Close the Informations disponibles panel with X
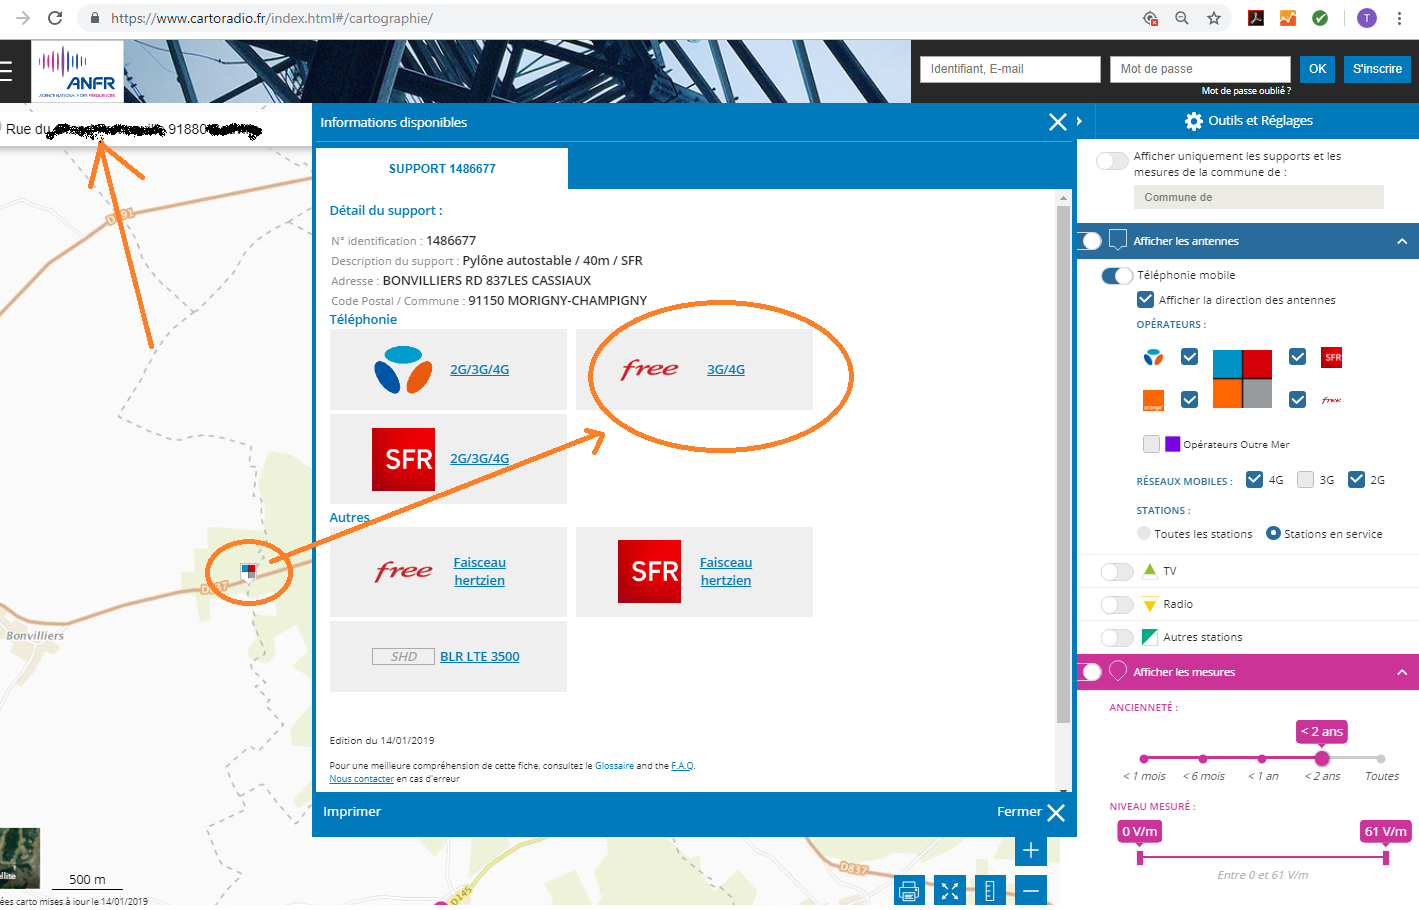 pos(1057,122)
